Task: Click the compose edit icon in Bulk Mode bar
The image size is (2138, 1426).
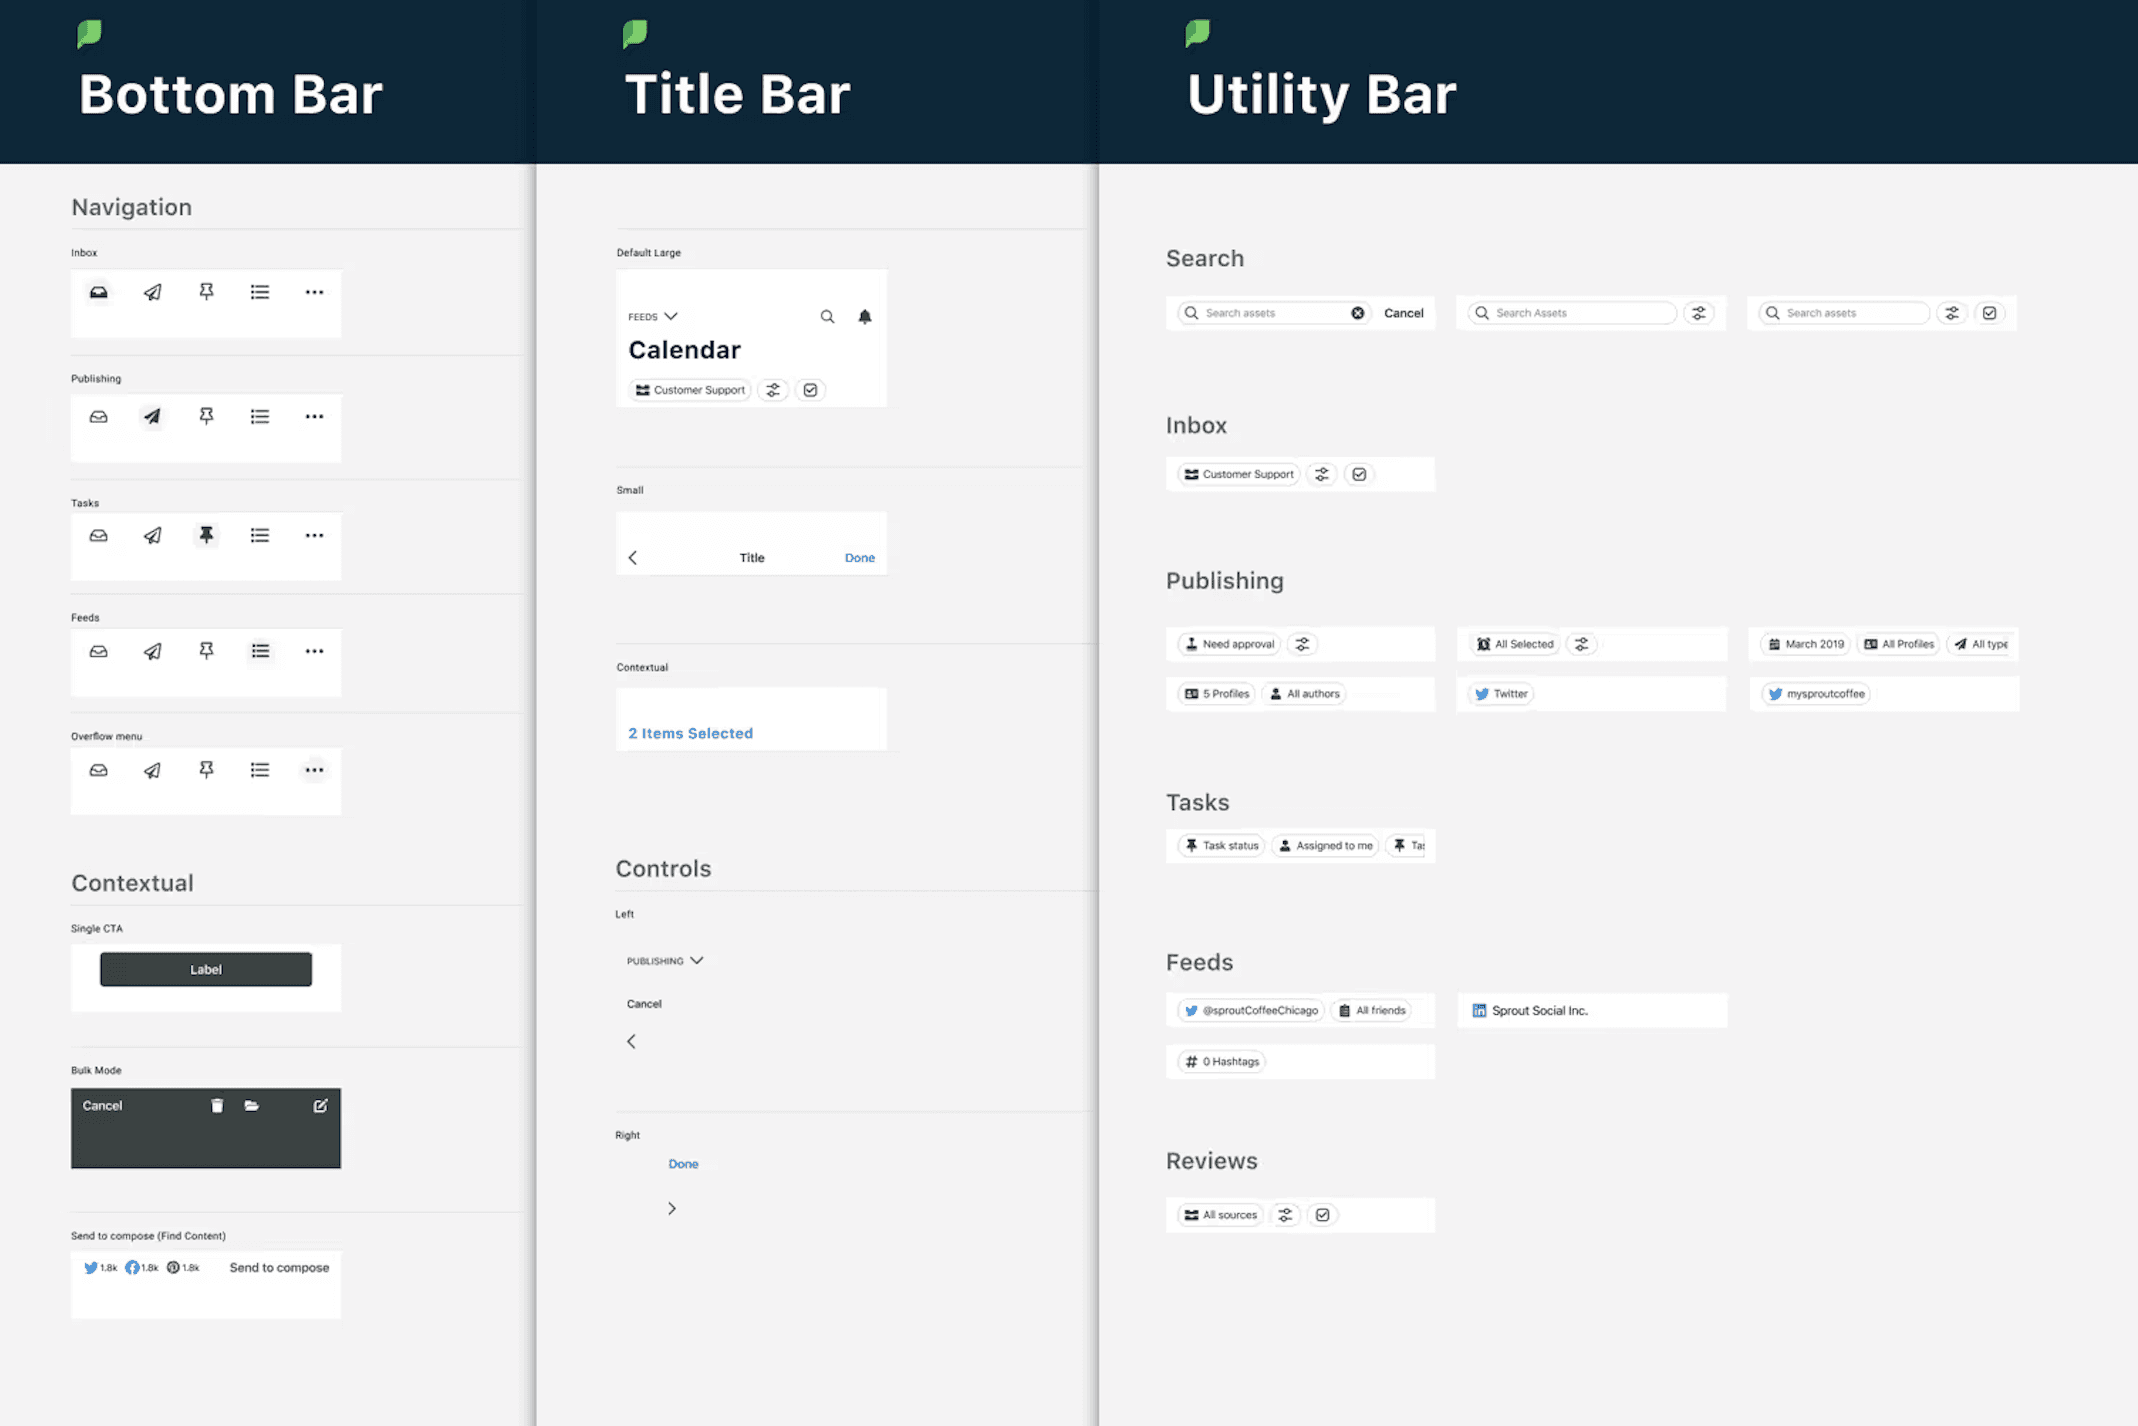Action: click(x=320, y=1105)
